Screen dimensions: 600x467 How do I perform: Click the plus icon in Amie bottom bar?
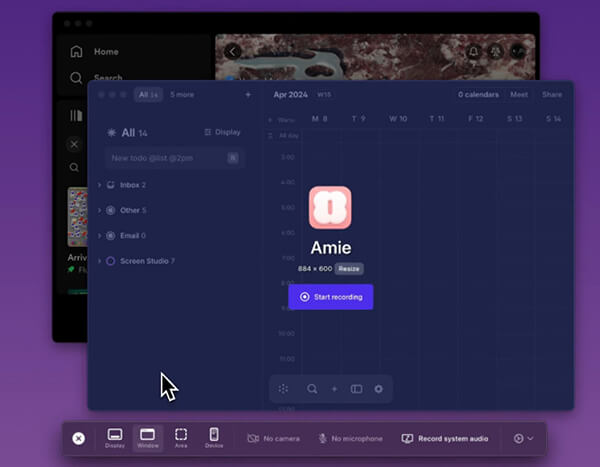(x=334, y=389)
